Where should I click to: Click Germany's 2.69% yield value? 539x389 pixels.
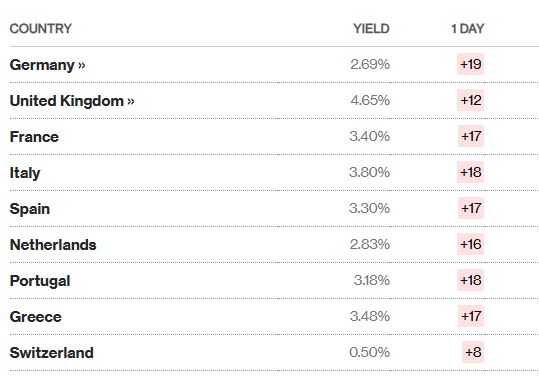[x=370, y=64]
